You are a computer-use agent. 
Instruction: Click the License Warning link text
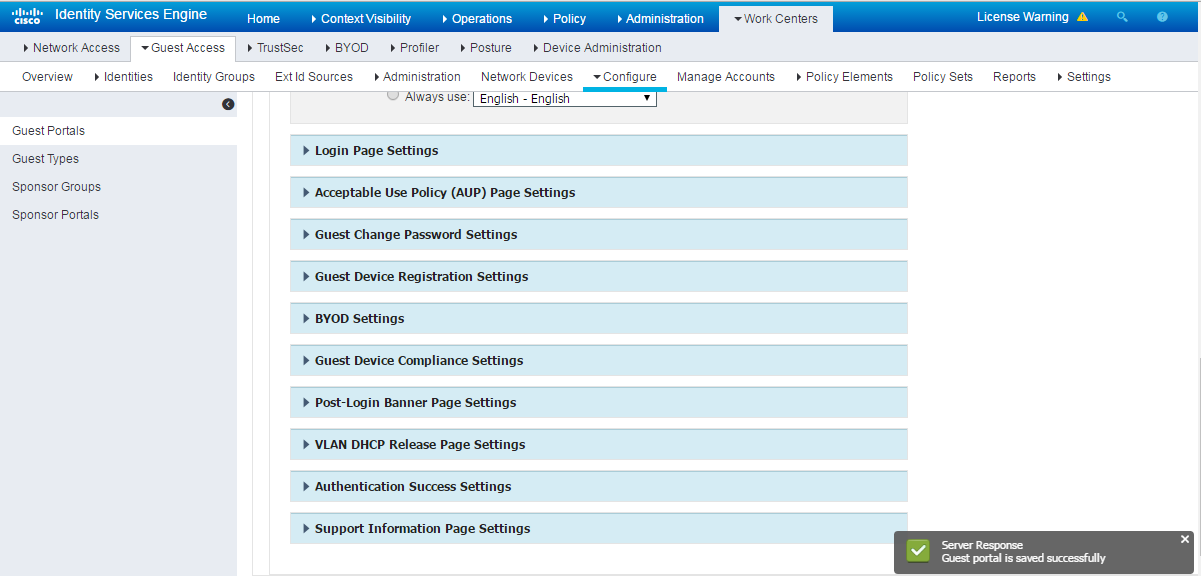pyautogui.click(x=1022, y=17)
